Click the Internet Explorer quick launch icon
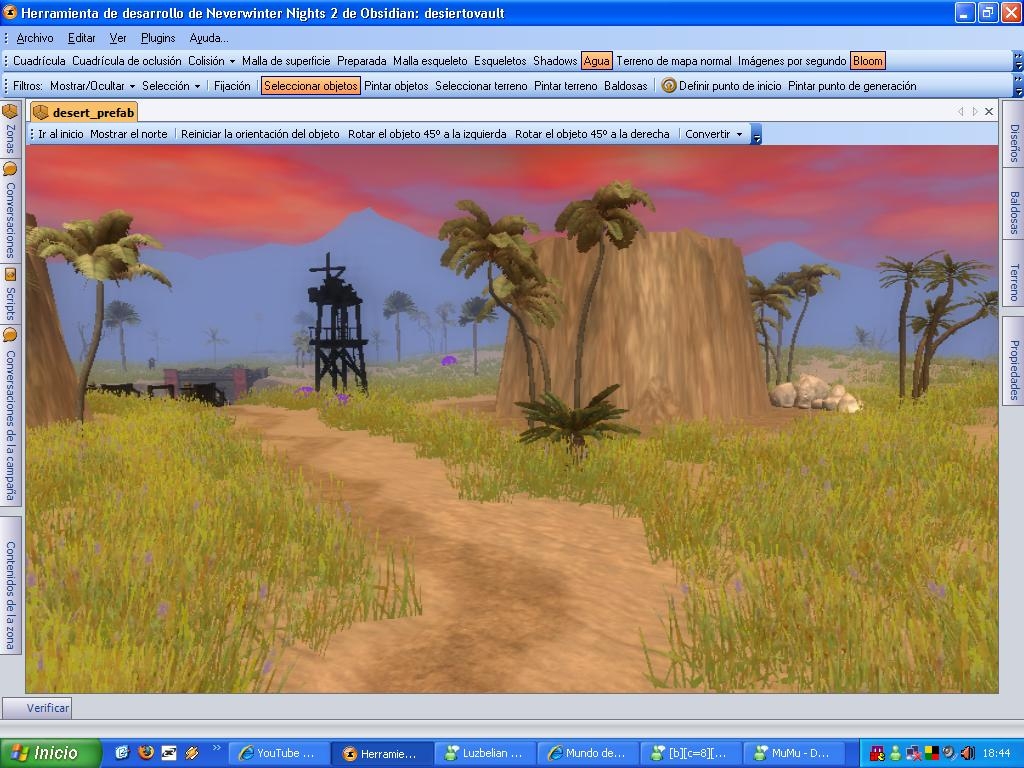Image resolution: width=1024 pixels, height=768 pixels. [122, 753]
